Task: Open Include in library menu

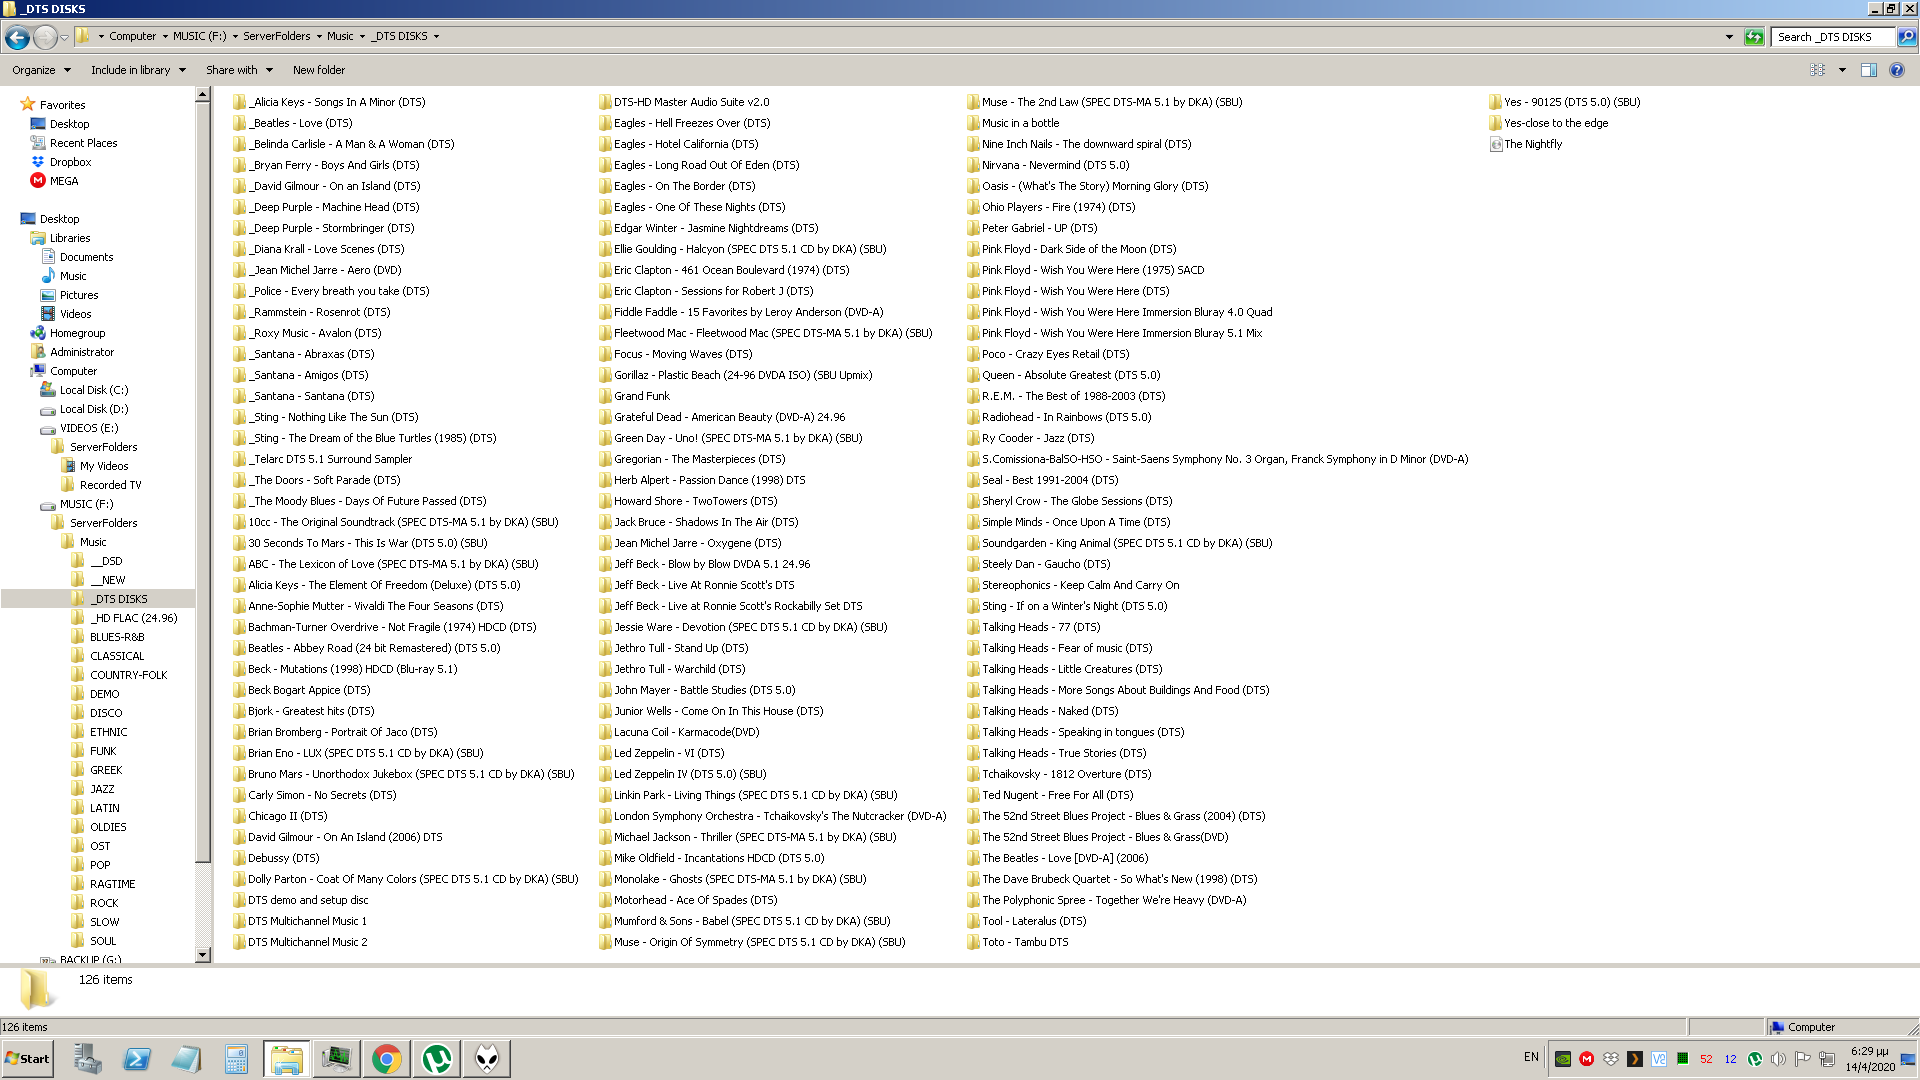Action: (138, 70)
